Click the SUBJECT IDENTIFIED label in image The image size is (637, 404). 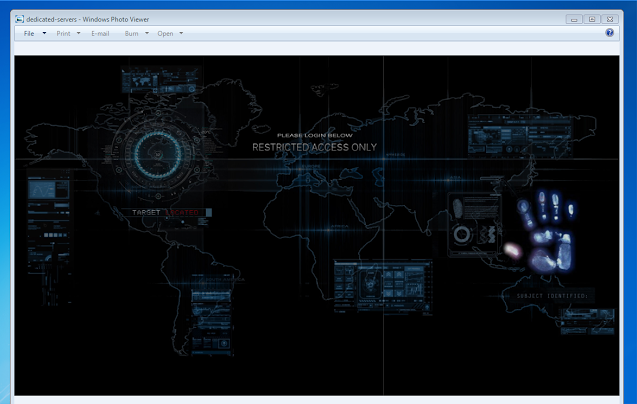(x=553, y=296)
